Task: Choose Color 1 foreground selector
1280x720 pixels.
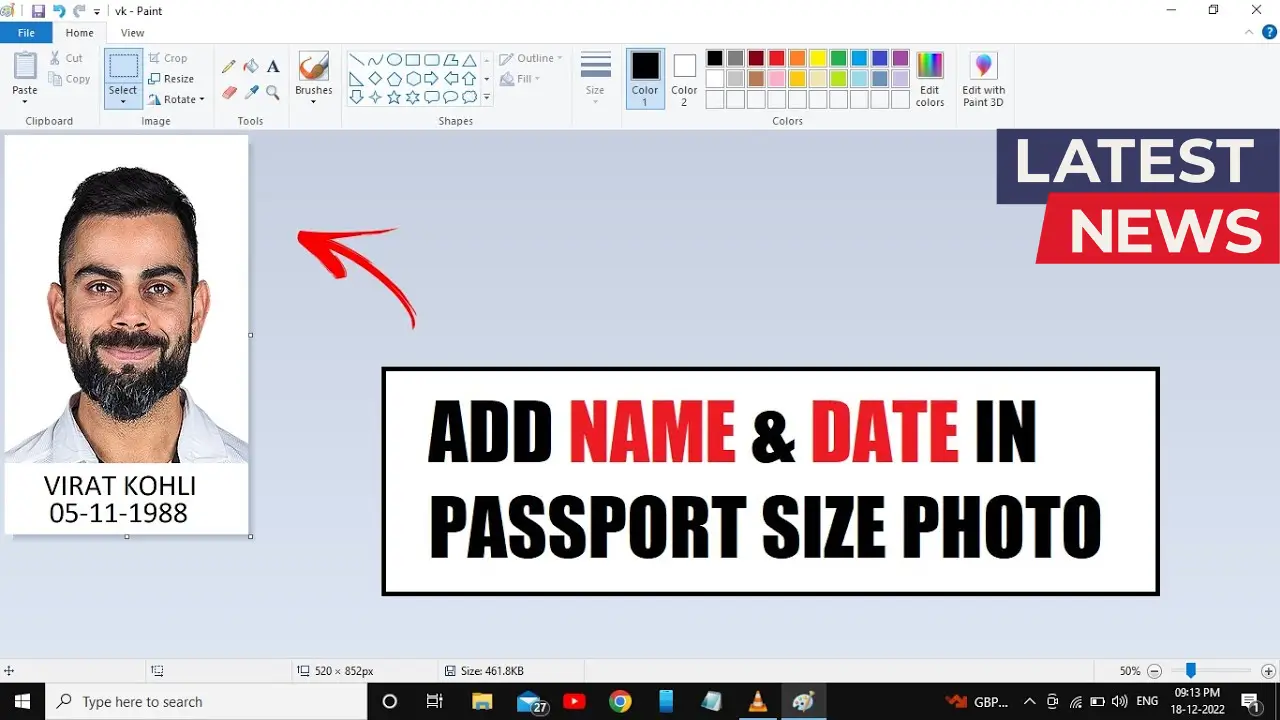Action: click(645, 79)
